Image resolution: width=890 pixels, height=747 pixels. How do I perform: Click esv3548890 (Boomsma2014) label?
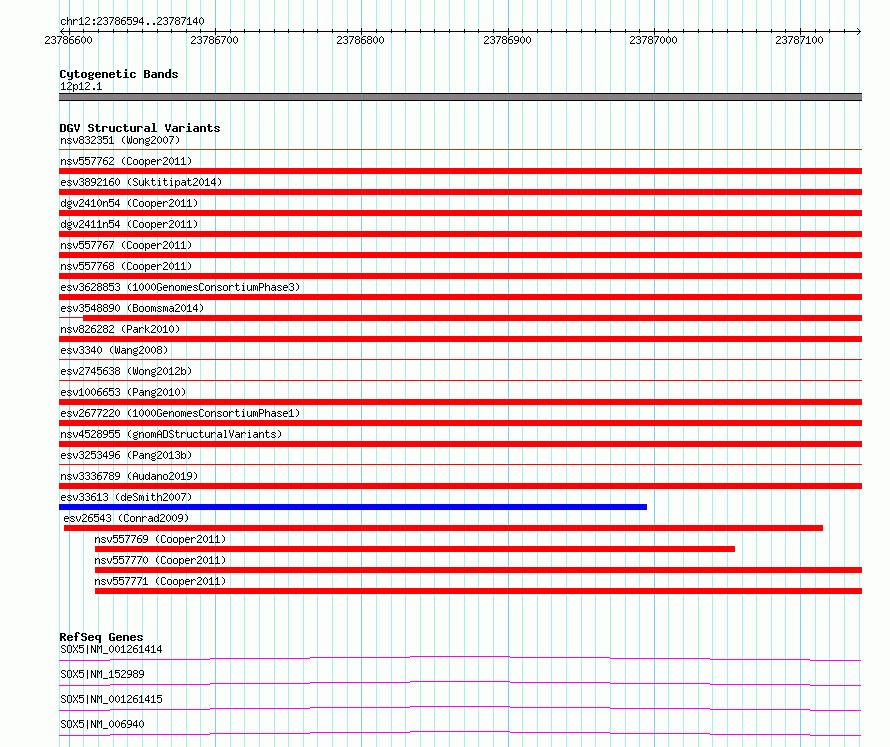(x=132, y=308)
